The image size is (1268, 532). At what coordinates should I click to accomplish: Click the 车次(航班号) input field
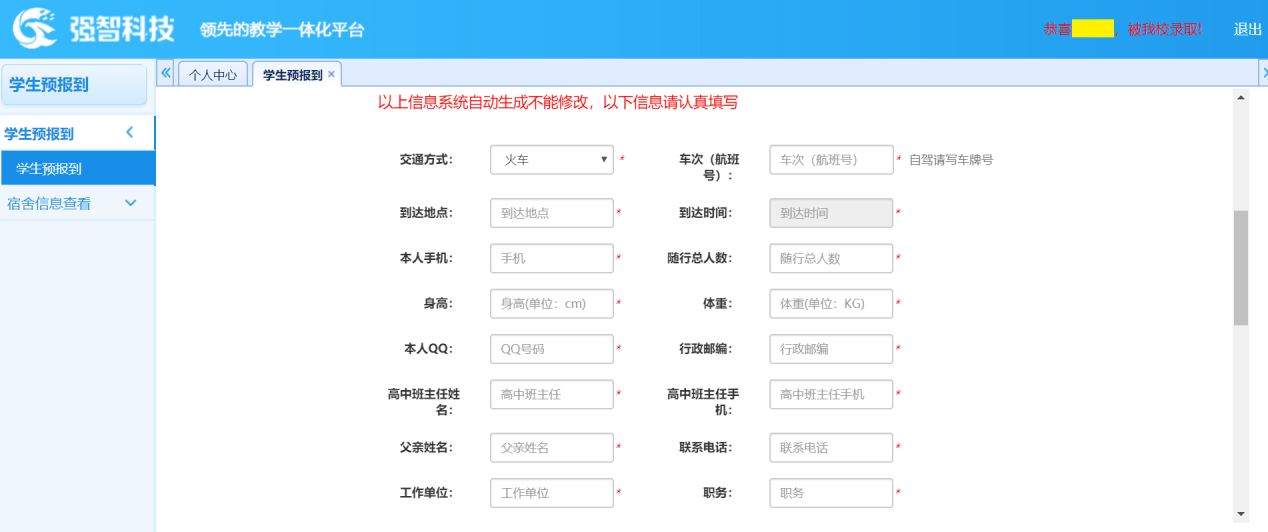(x=830, y=160)
